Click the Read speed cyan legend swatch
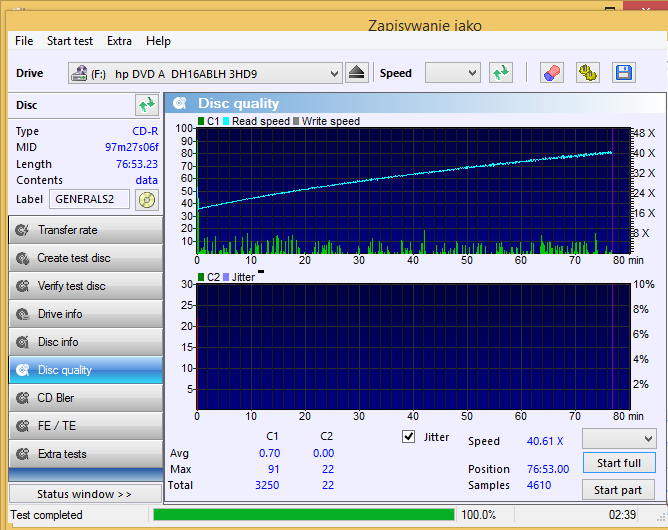Viewport: 668px width, 530px height. [x=226, y=121]
